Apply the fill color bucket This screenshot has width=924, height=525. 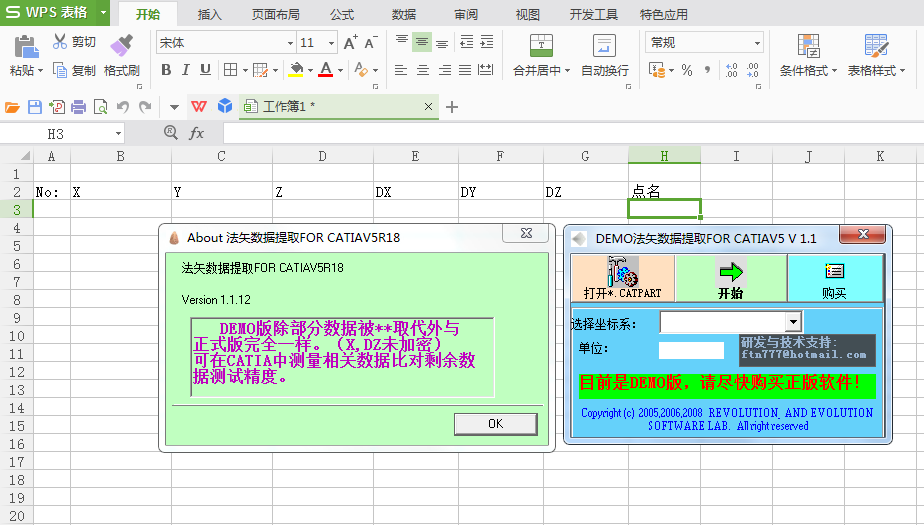(296, 70)
